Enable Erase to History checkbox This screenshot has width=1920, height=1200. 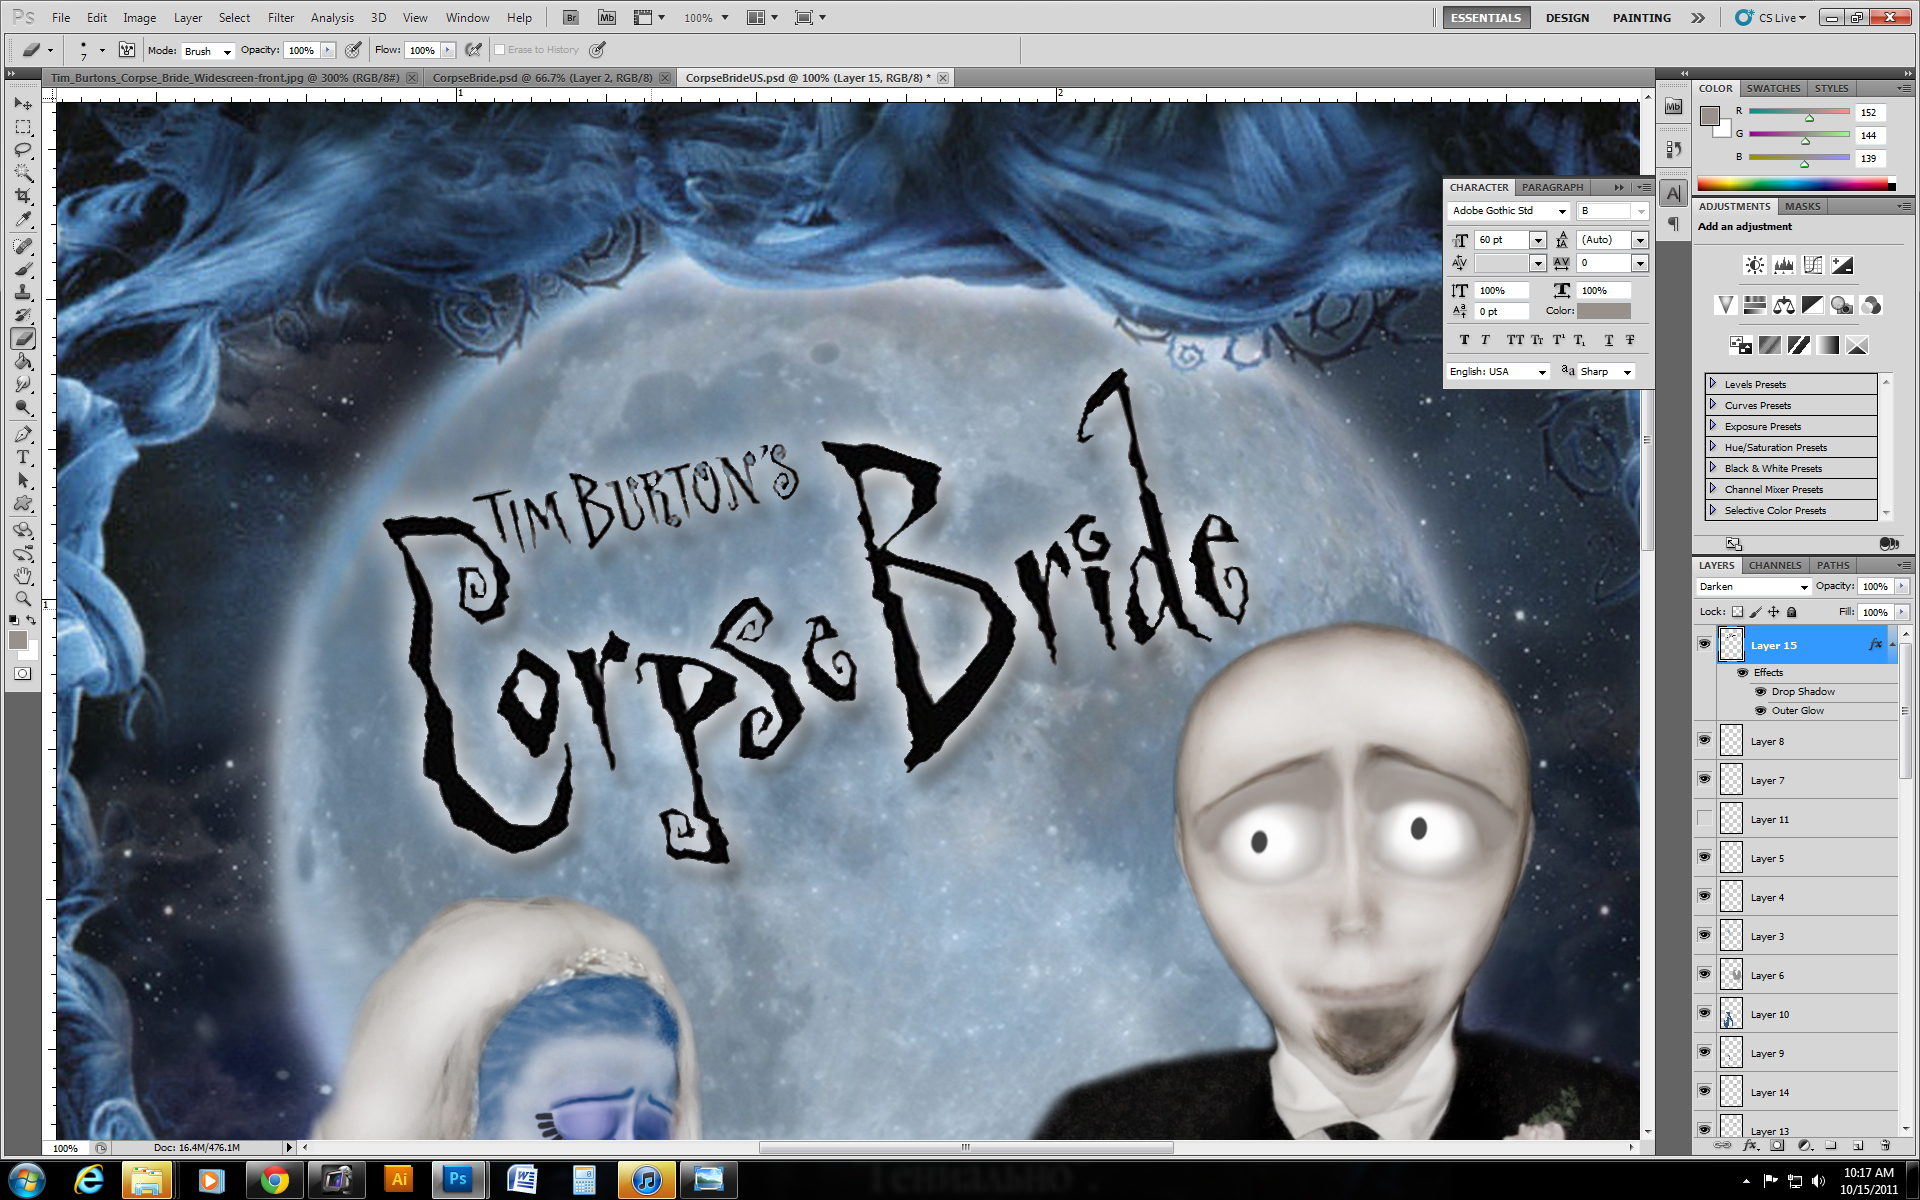click(x=499, y=50)
